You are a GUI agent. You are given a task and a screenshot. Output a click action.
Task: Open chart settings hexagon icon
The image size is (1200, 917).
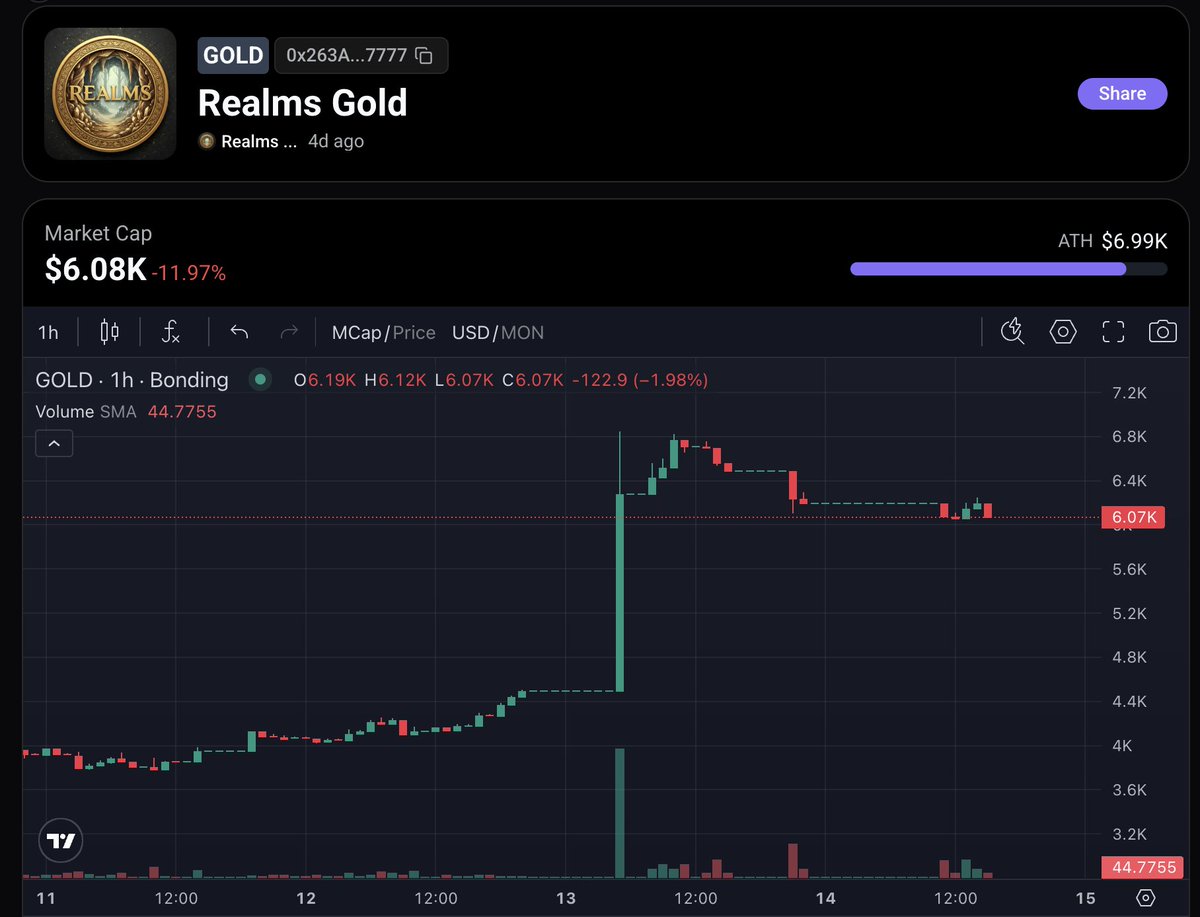point(1062,332)
